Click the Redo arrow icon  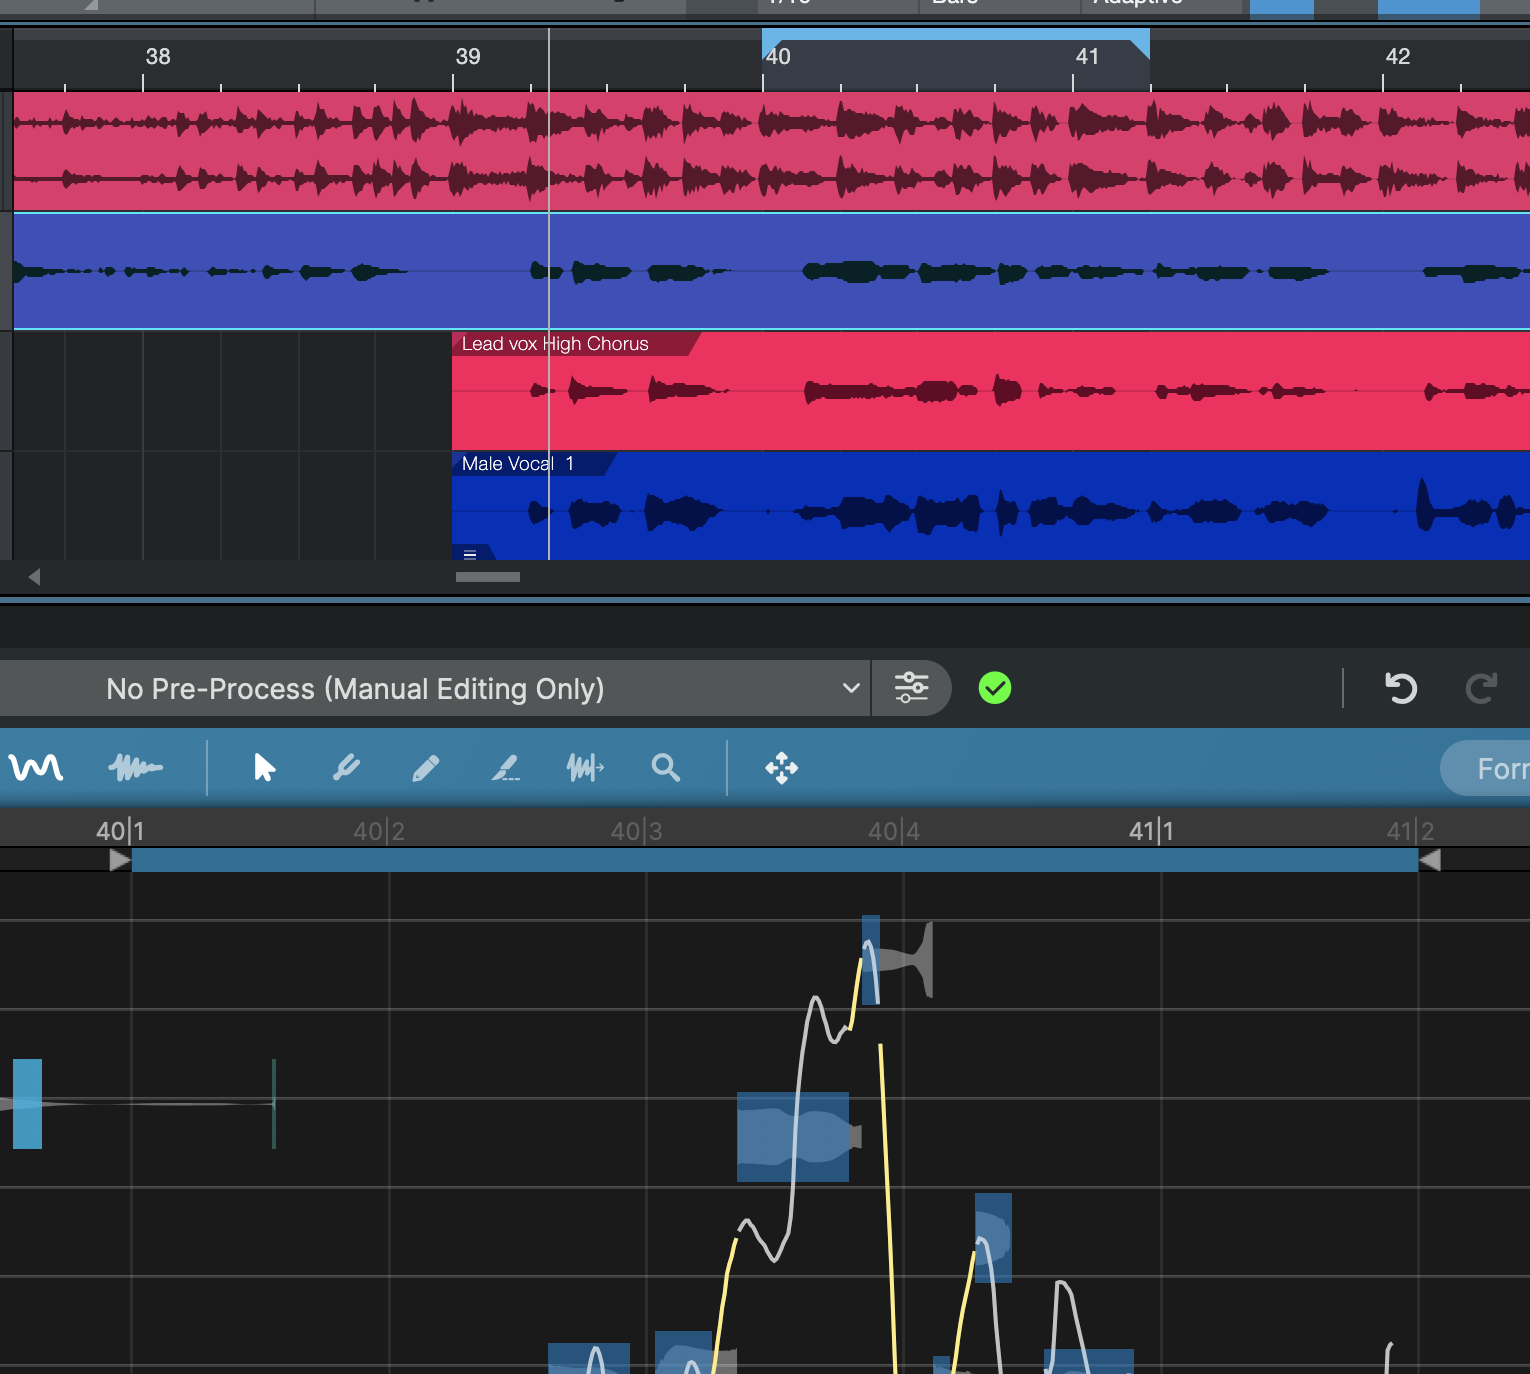pyautogui.click(x=1481, y=688)
